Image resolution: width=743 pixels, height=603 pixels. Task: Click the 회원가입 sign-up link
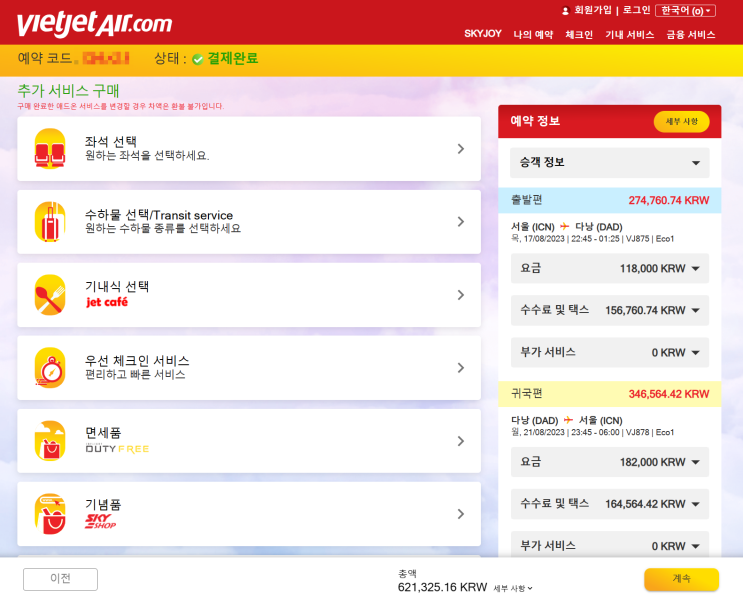tap(593, 10)
